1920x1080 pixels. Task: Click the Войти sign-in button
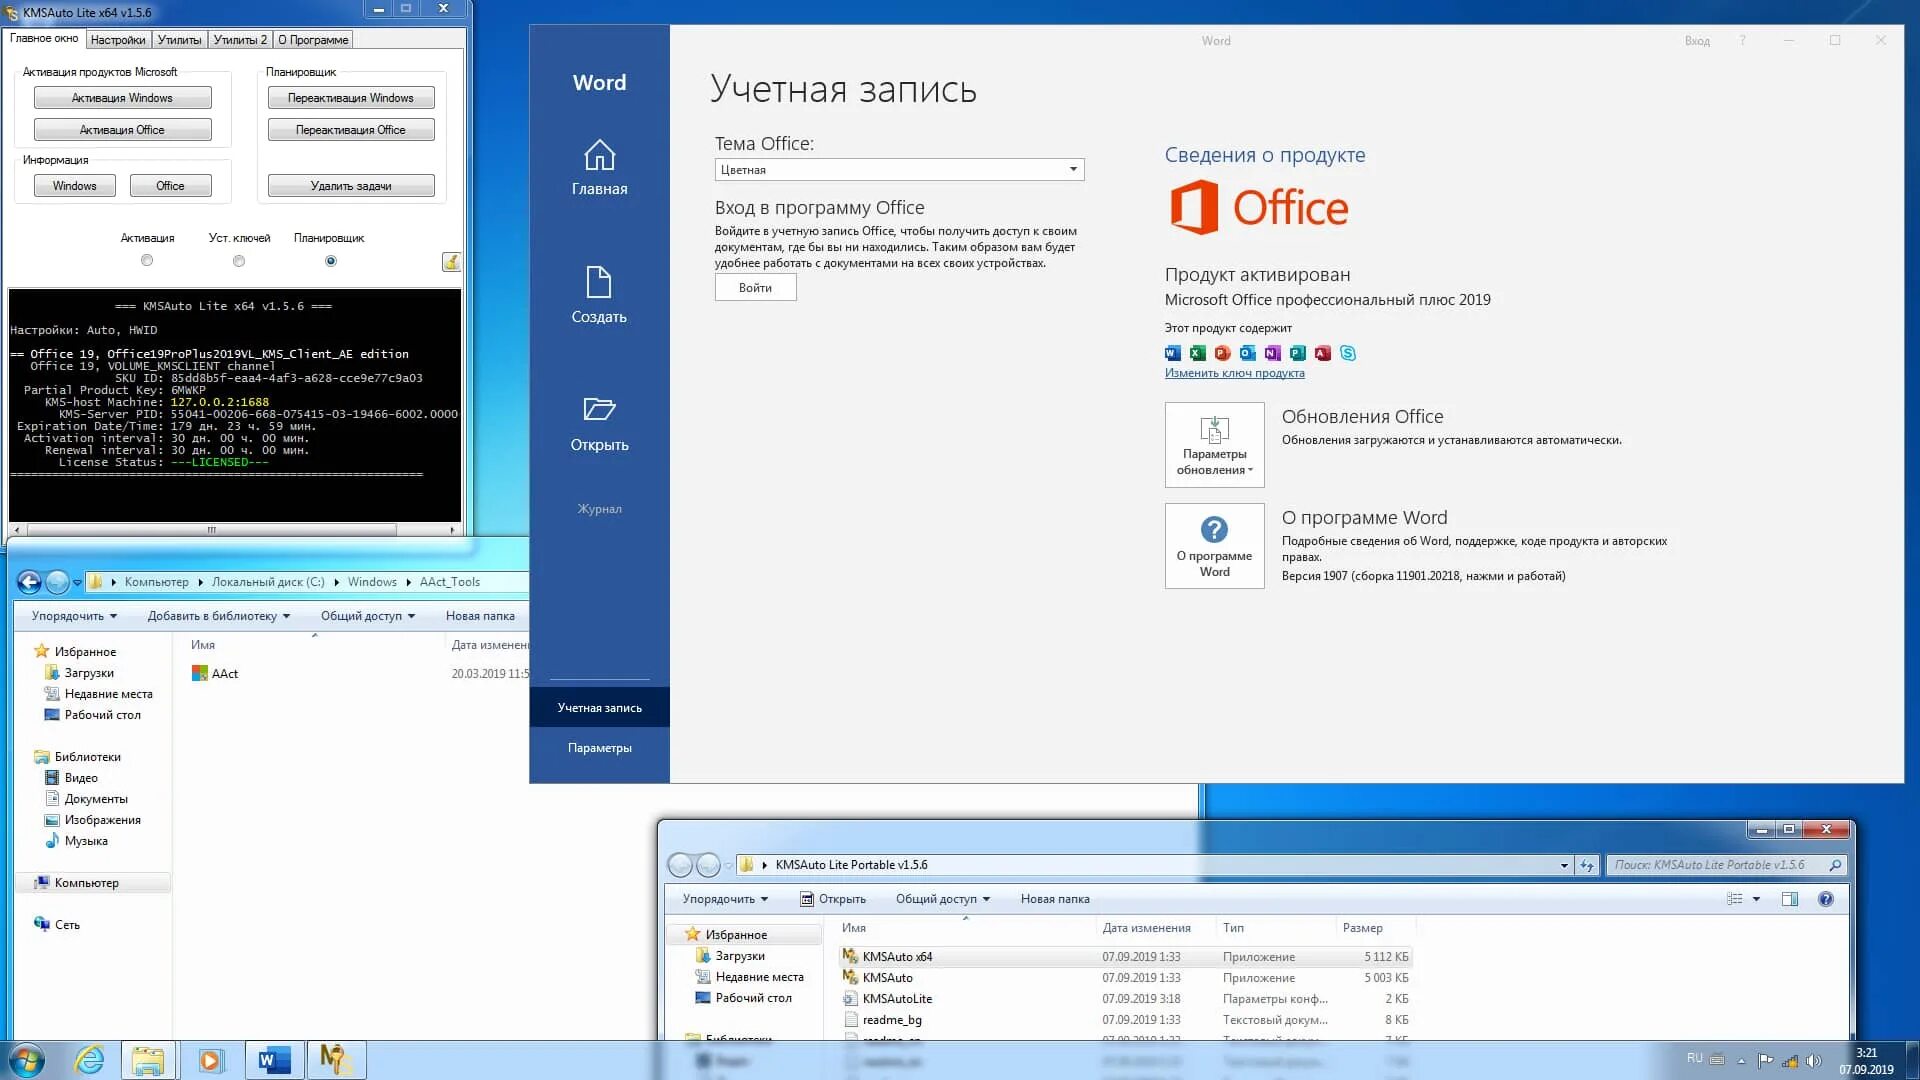[755, 288]
